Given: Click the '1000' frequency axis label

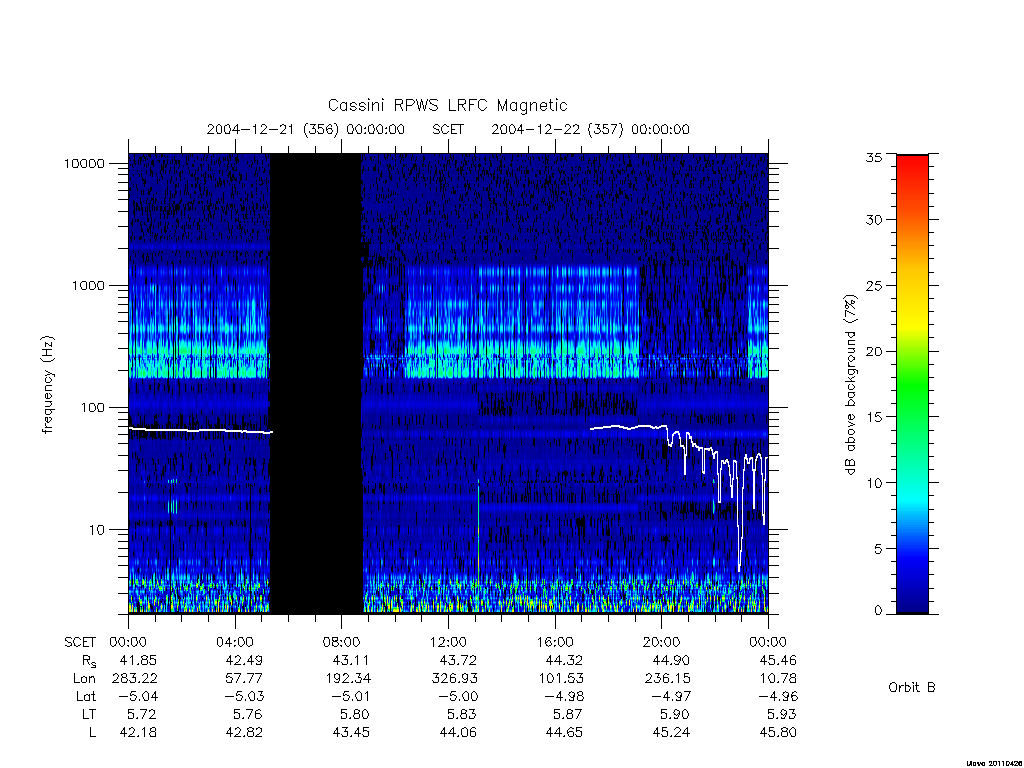Looking at the screenshot, I should [x=88, y=286].
